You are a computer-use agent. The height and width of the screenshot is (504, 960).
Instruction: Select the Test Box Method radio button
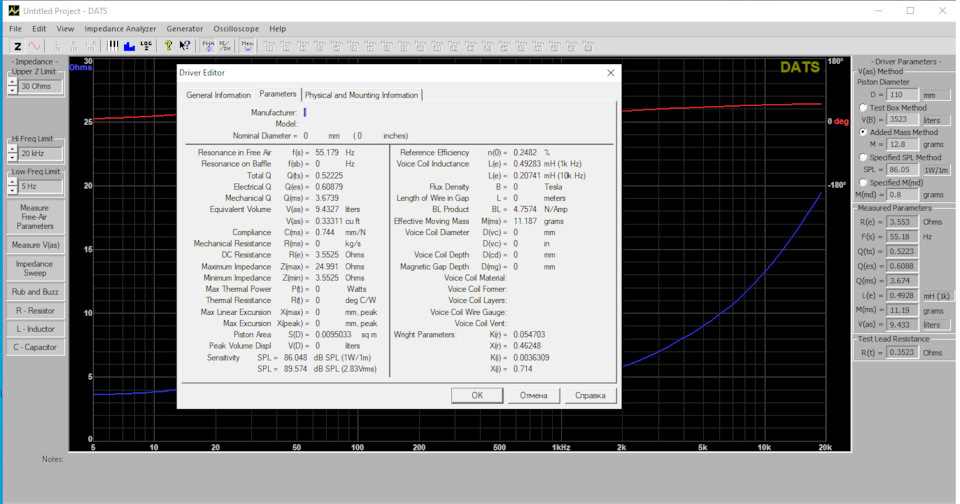863,107
